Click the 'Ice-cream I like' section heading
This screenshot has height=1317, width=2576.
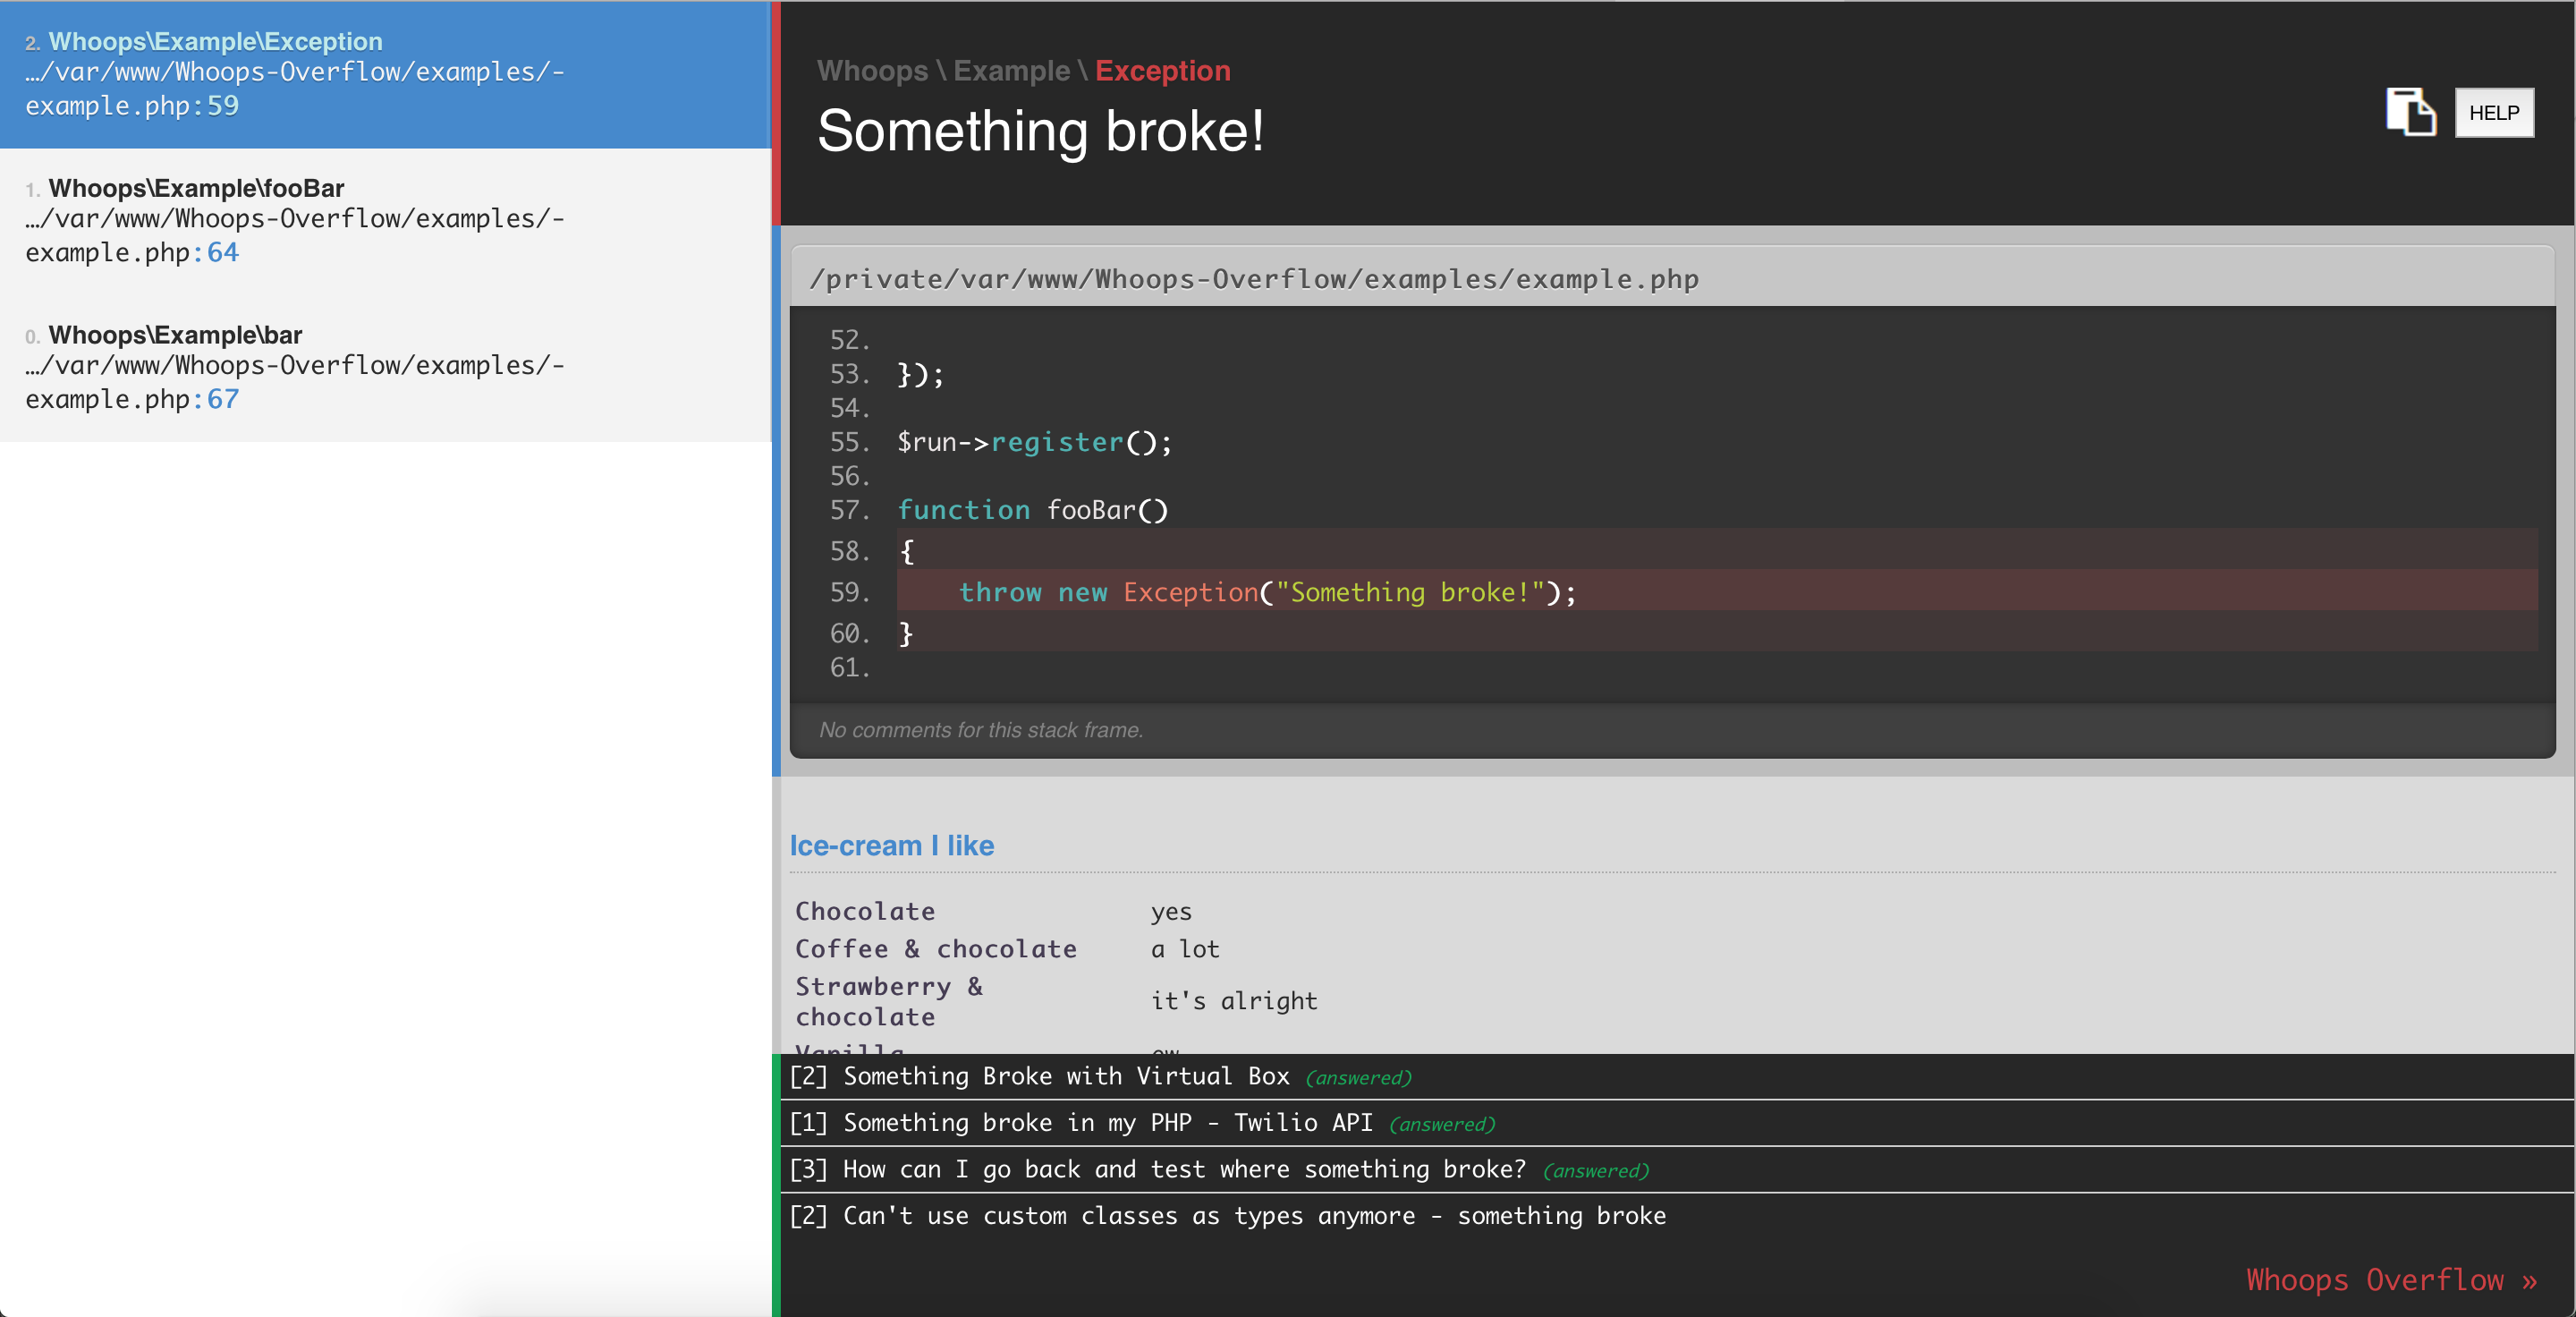pos(891,846)
